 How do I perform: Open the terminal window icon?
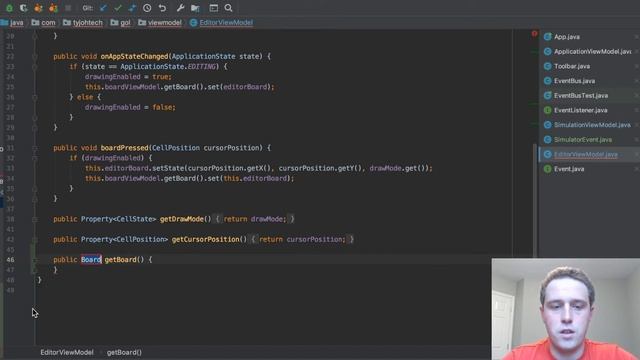(213, 8)
